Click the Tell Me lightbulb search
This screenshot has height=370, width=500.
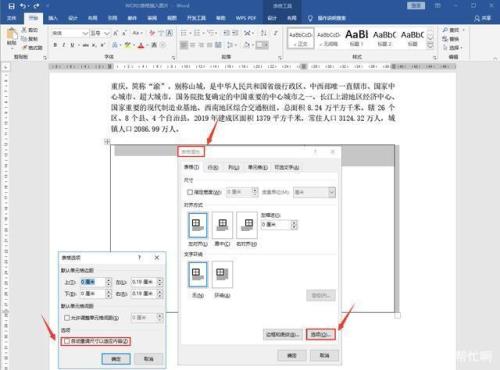310,18
